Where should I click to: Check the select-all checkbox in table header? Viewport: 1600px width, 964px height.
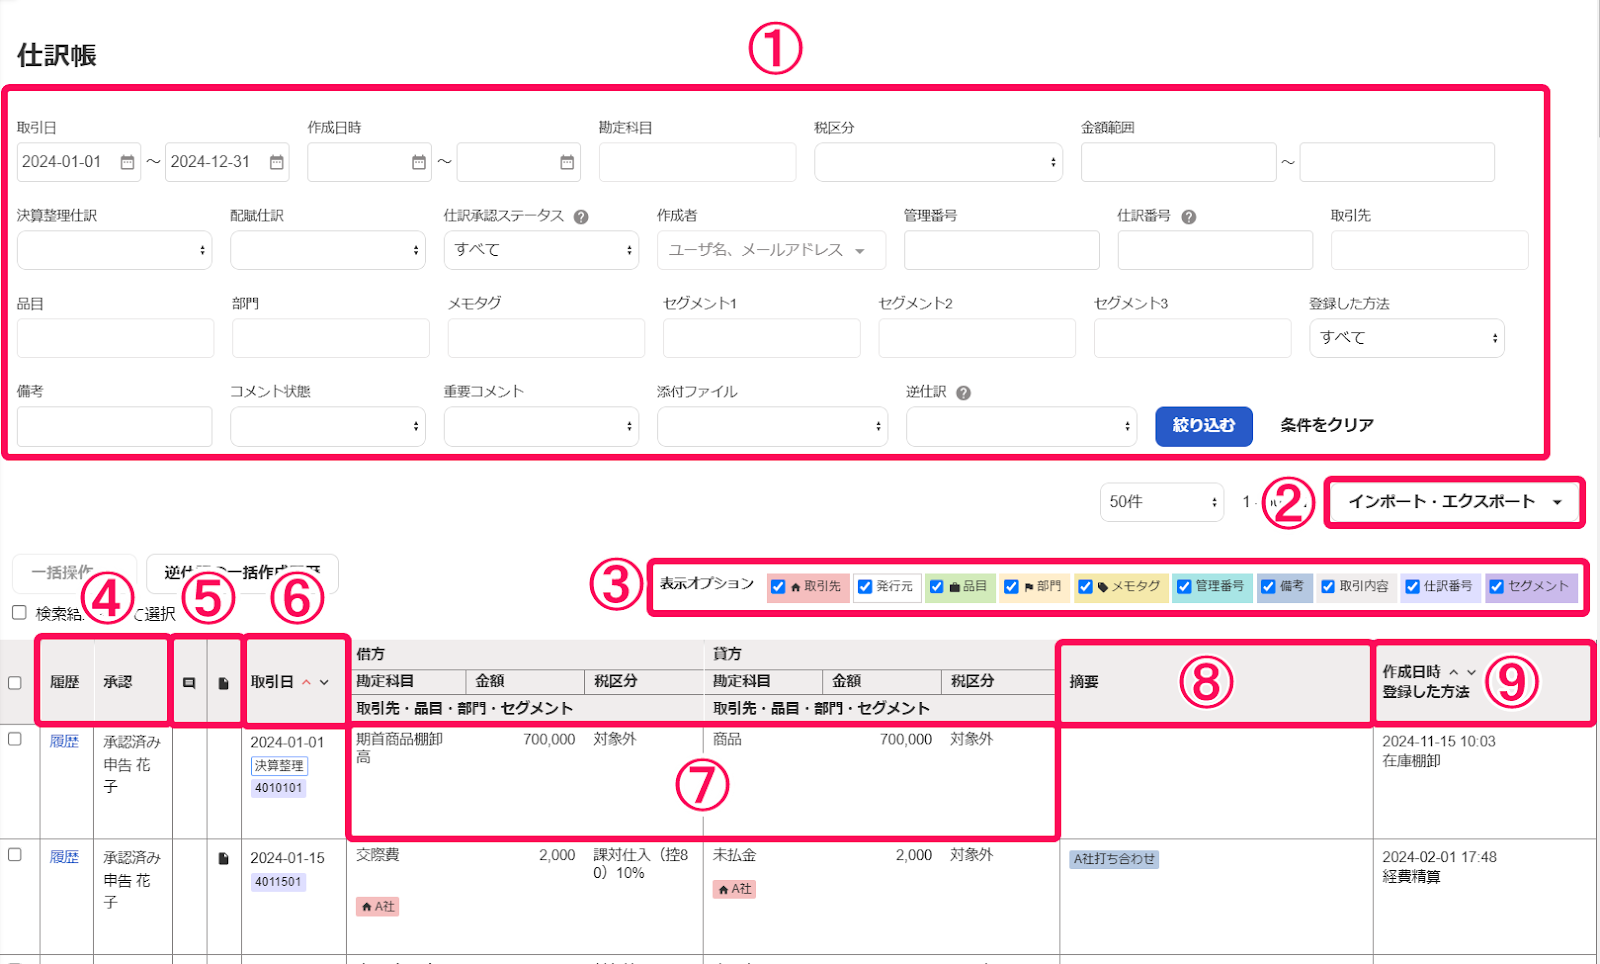point(15,683)
